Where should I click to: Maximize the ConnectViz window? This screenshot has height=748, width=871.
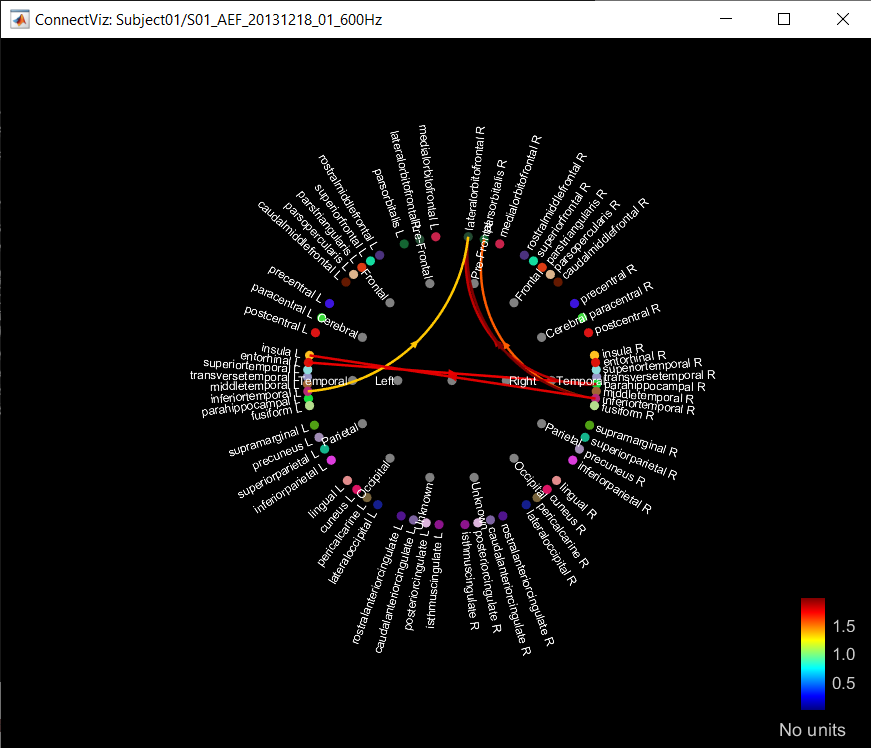[784, 19]
